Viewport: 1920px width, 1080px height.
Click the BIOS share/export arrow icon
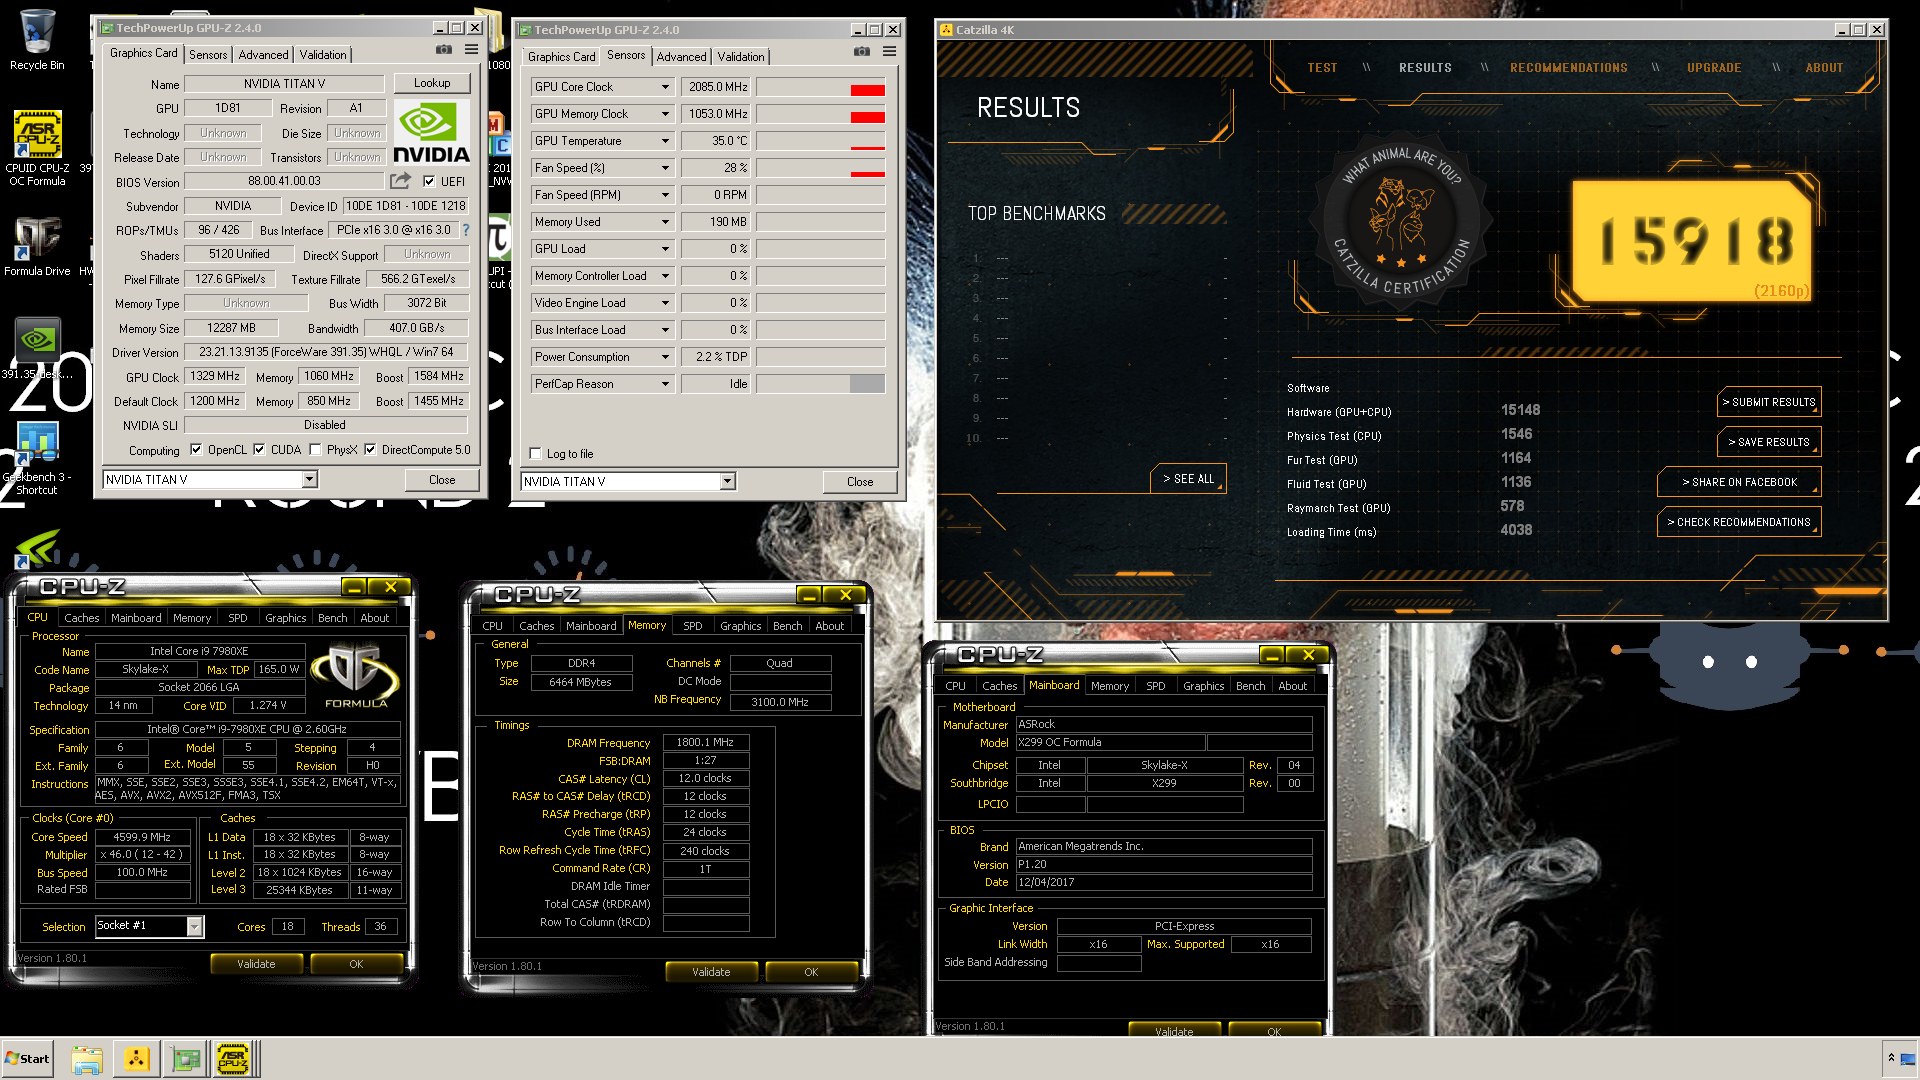(x=400, y=181)
